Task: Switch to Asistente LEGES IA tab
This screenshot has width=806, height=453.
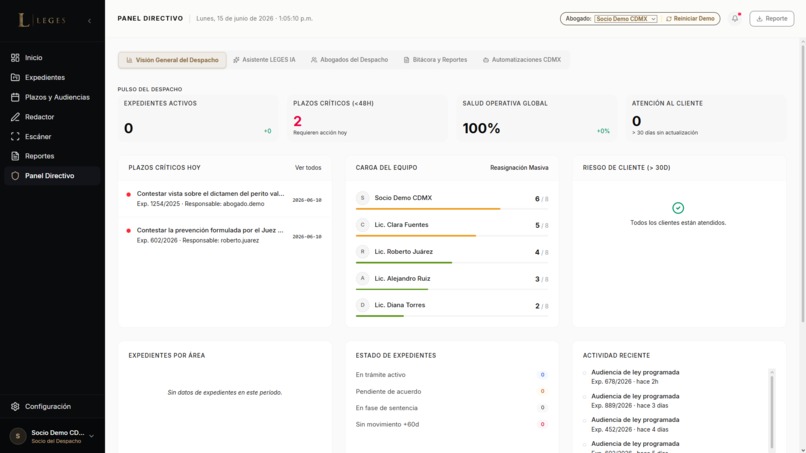Action: point(264,60)
